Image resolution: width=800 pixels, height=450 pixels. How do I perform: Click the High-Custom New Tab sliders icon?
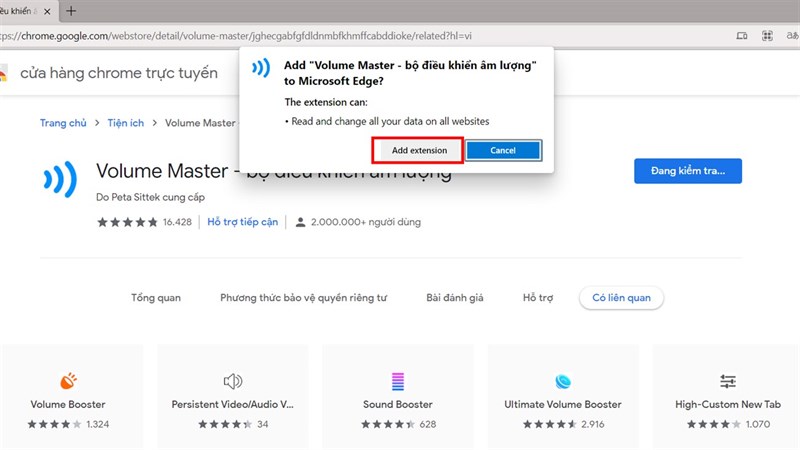727,380
